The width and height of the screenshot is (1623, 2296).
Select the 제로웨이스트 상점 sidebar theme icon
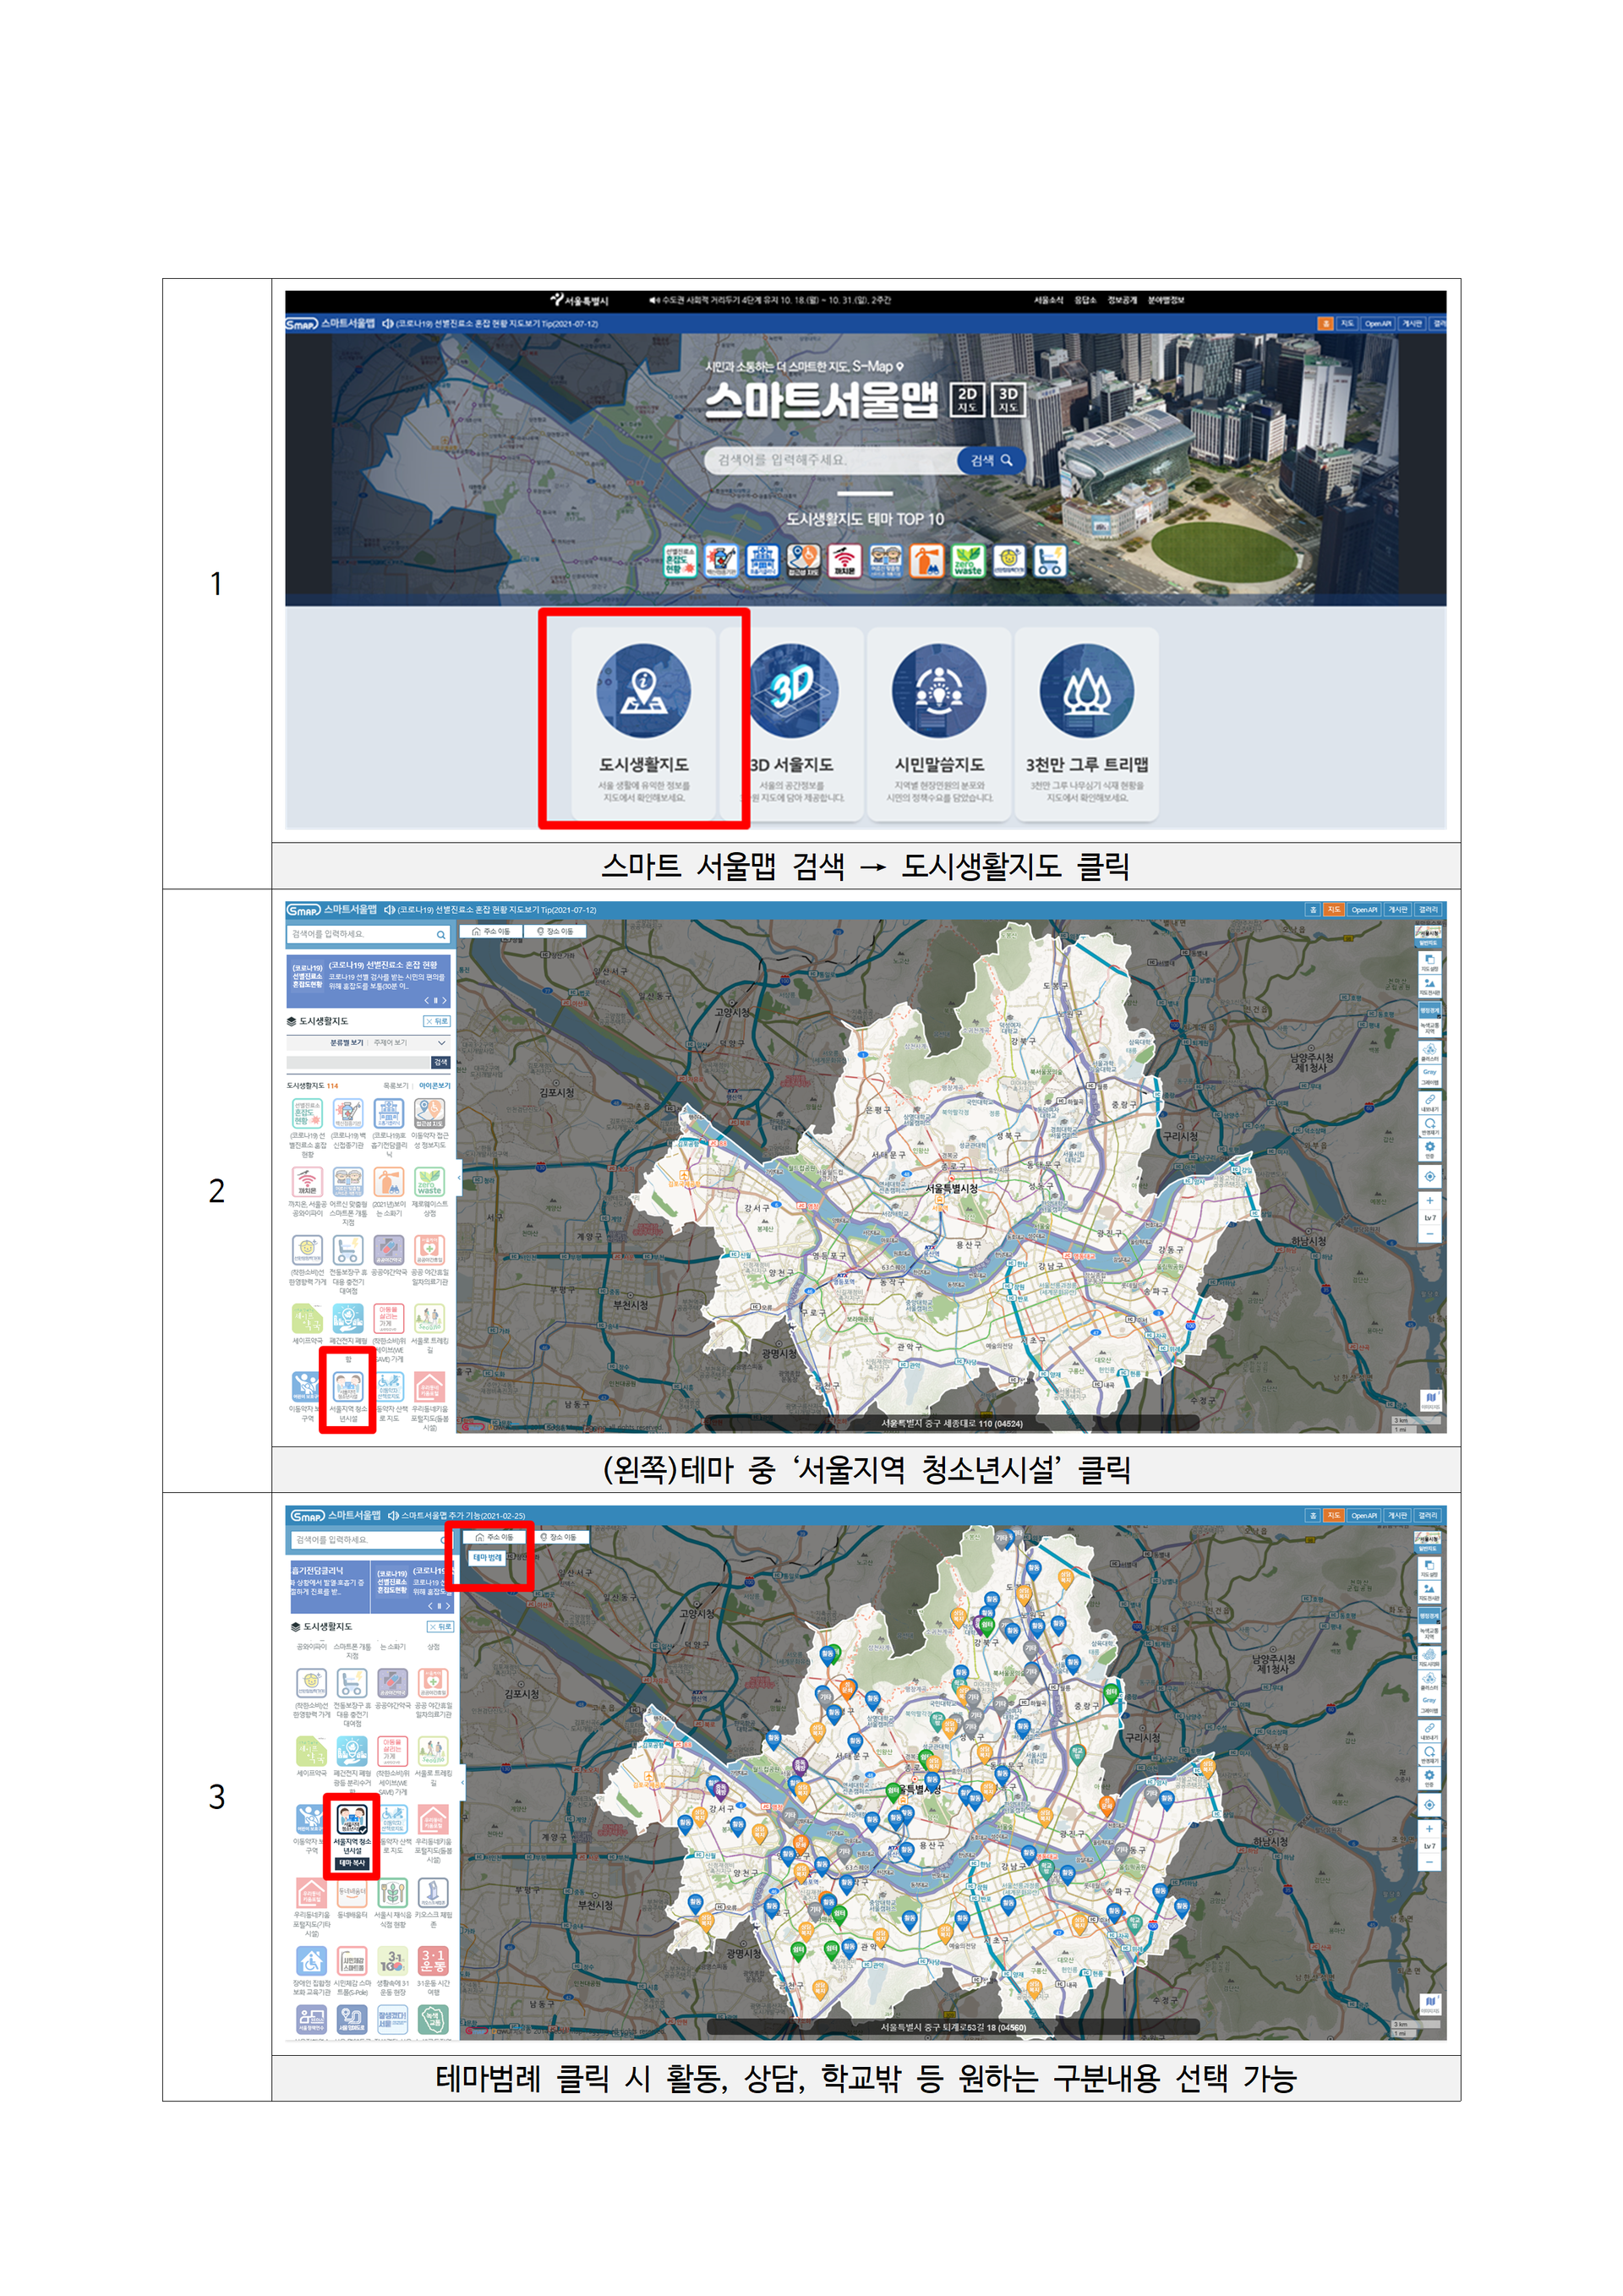point(429,1182)
